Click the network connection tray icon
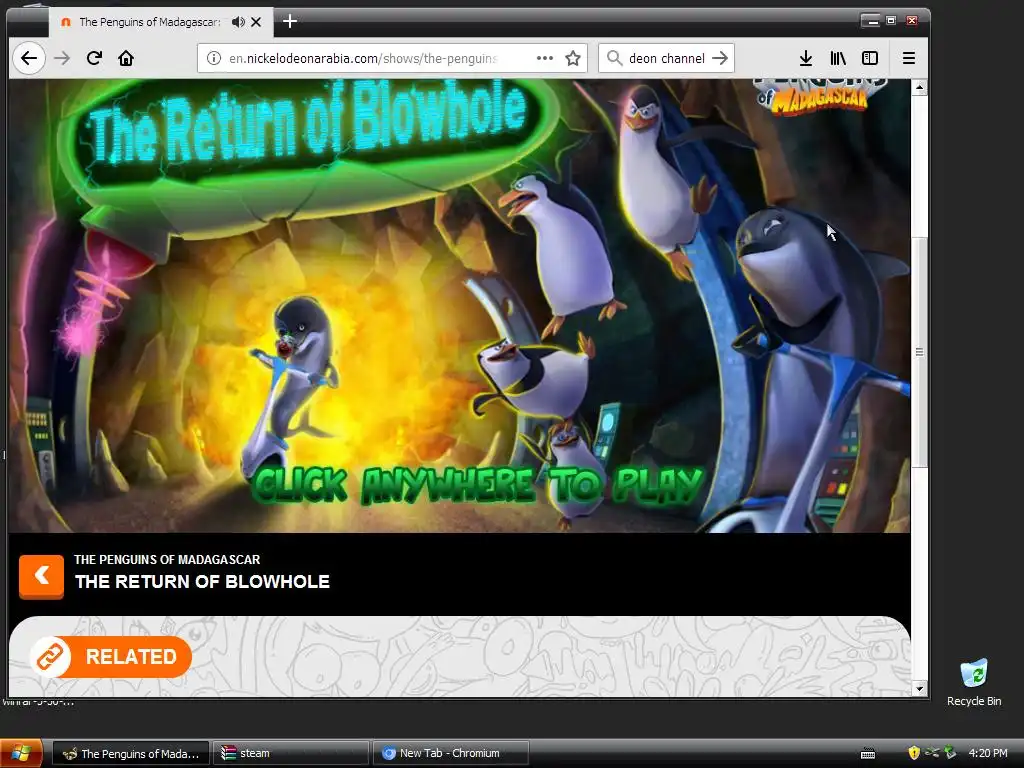Viewport: 1024px width, 768px height. (x=933, y=753)
